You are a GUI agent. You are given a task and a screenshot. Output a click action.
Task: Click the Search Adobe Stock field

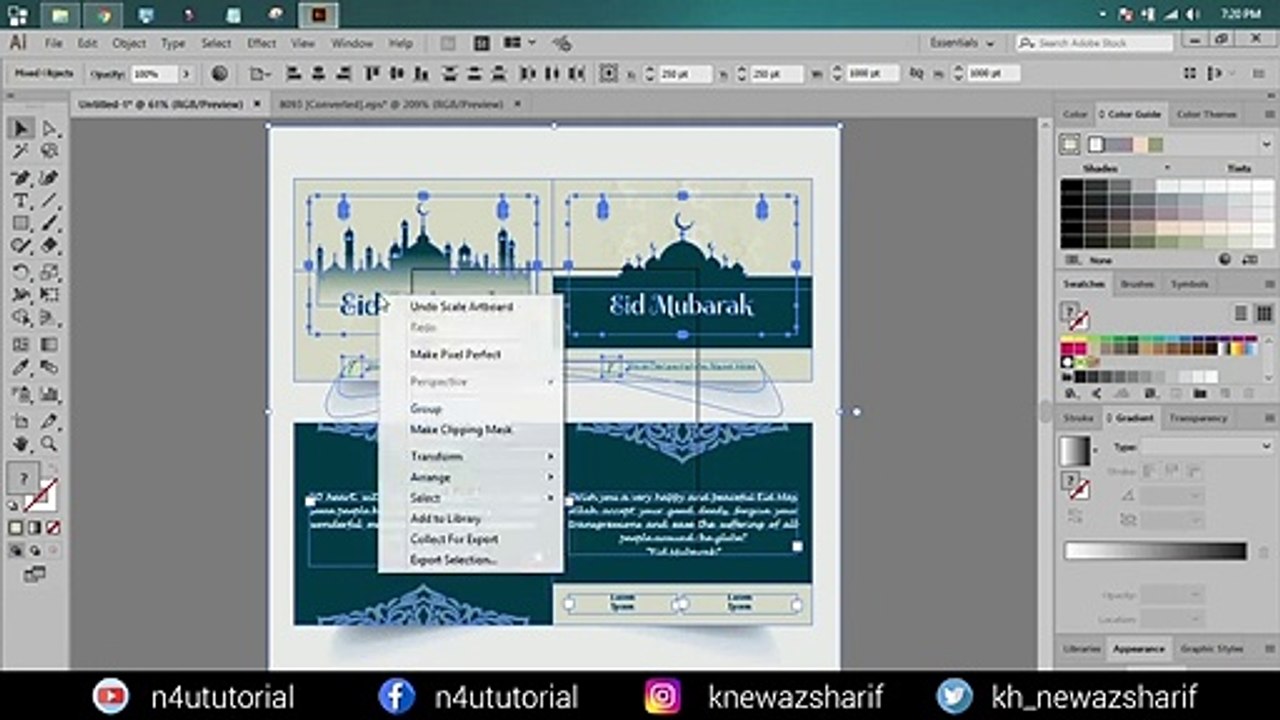coord(1095,43)
